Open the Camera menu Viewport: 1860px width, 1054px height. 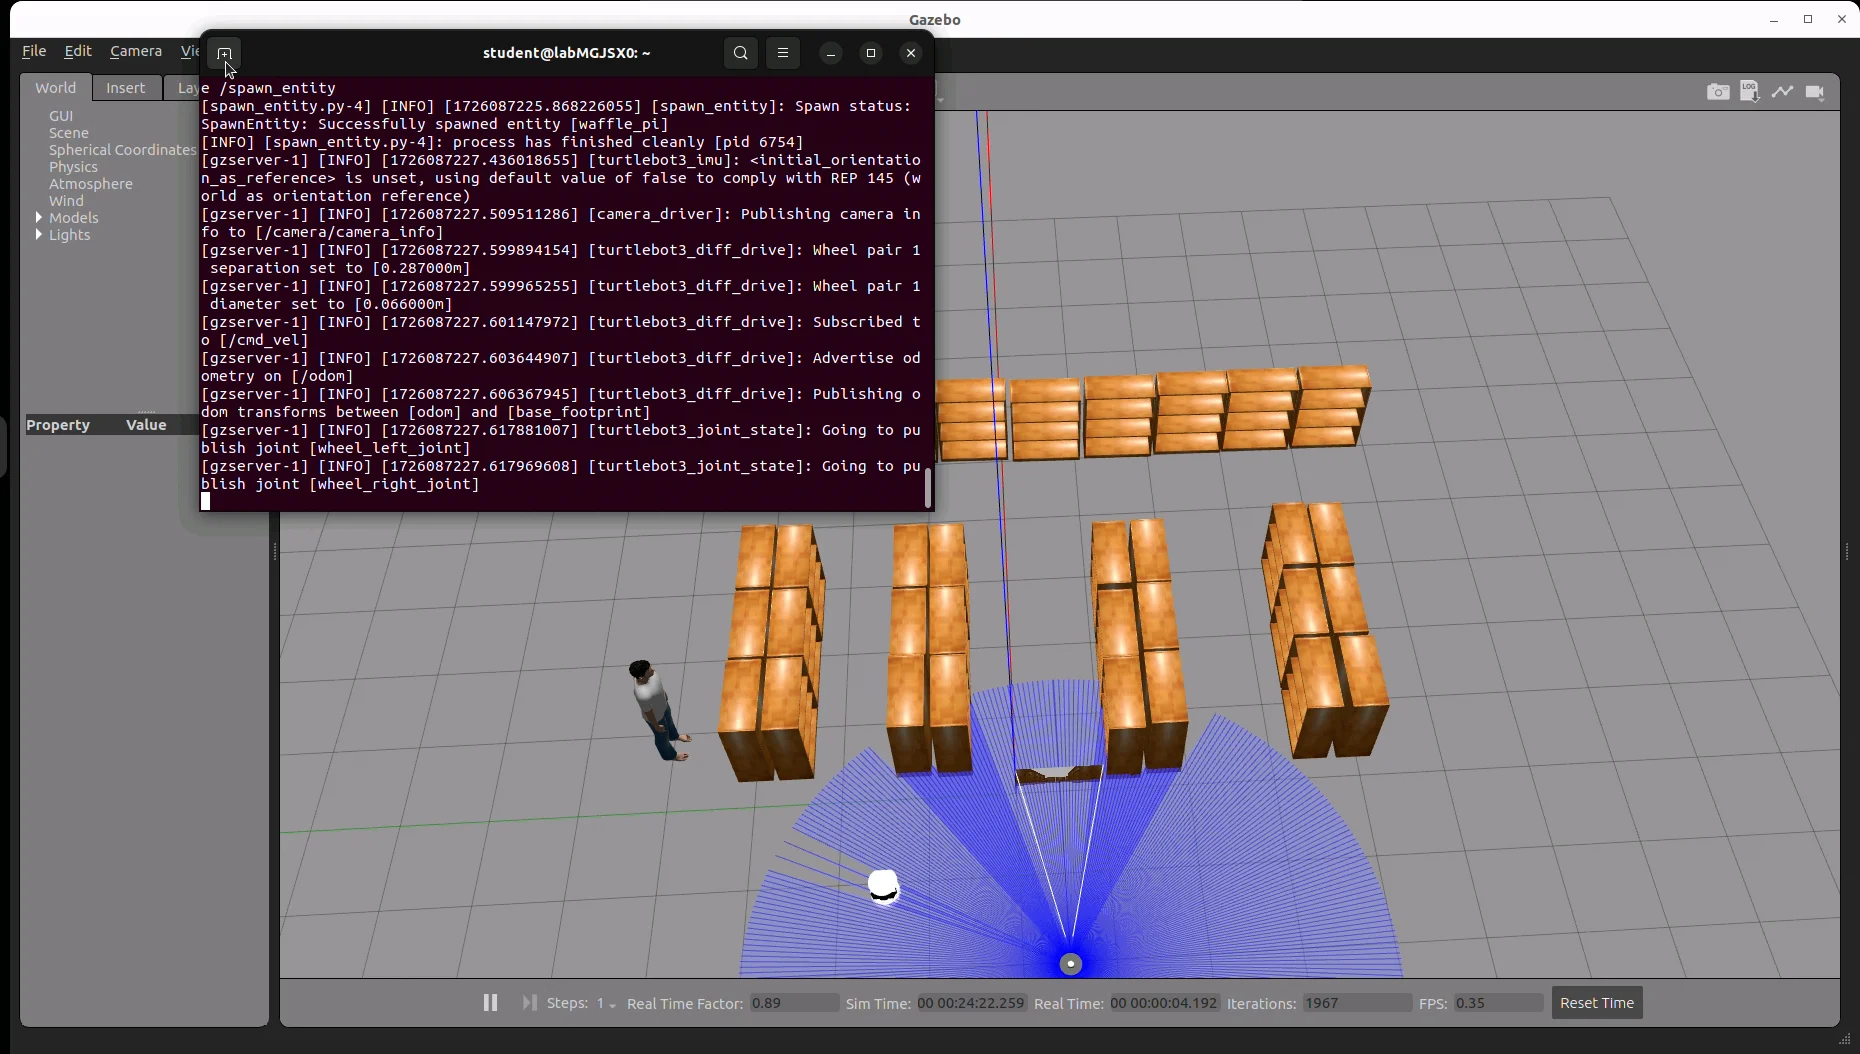pyautogui.click(x=135, y=51)
